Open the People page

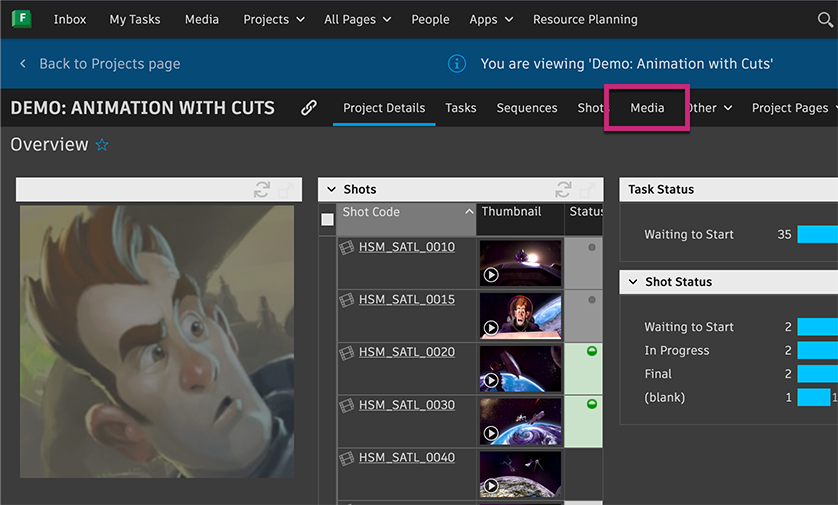[x=430, y=20]
